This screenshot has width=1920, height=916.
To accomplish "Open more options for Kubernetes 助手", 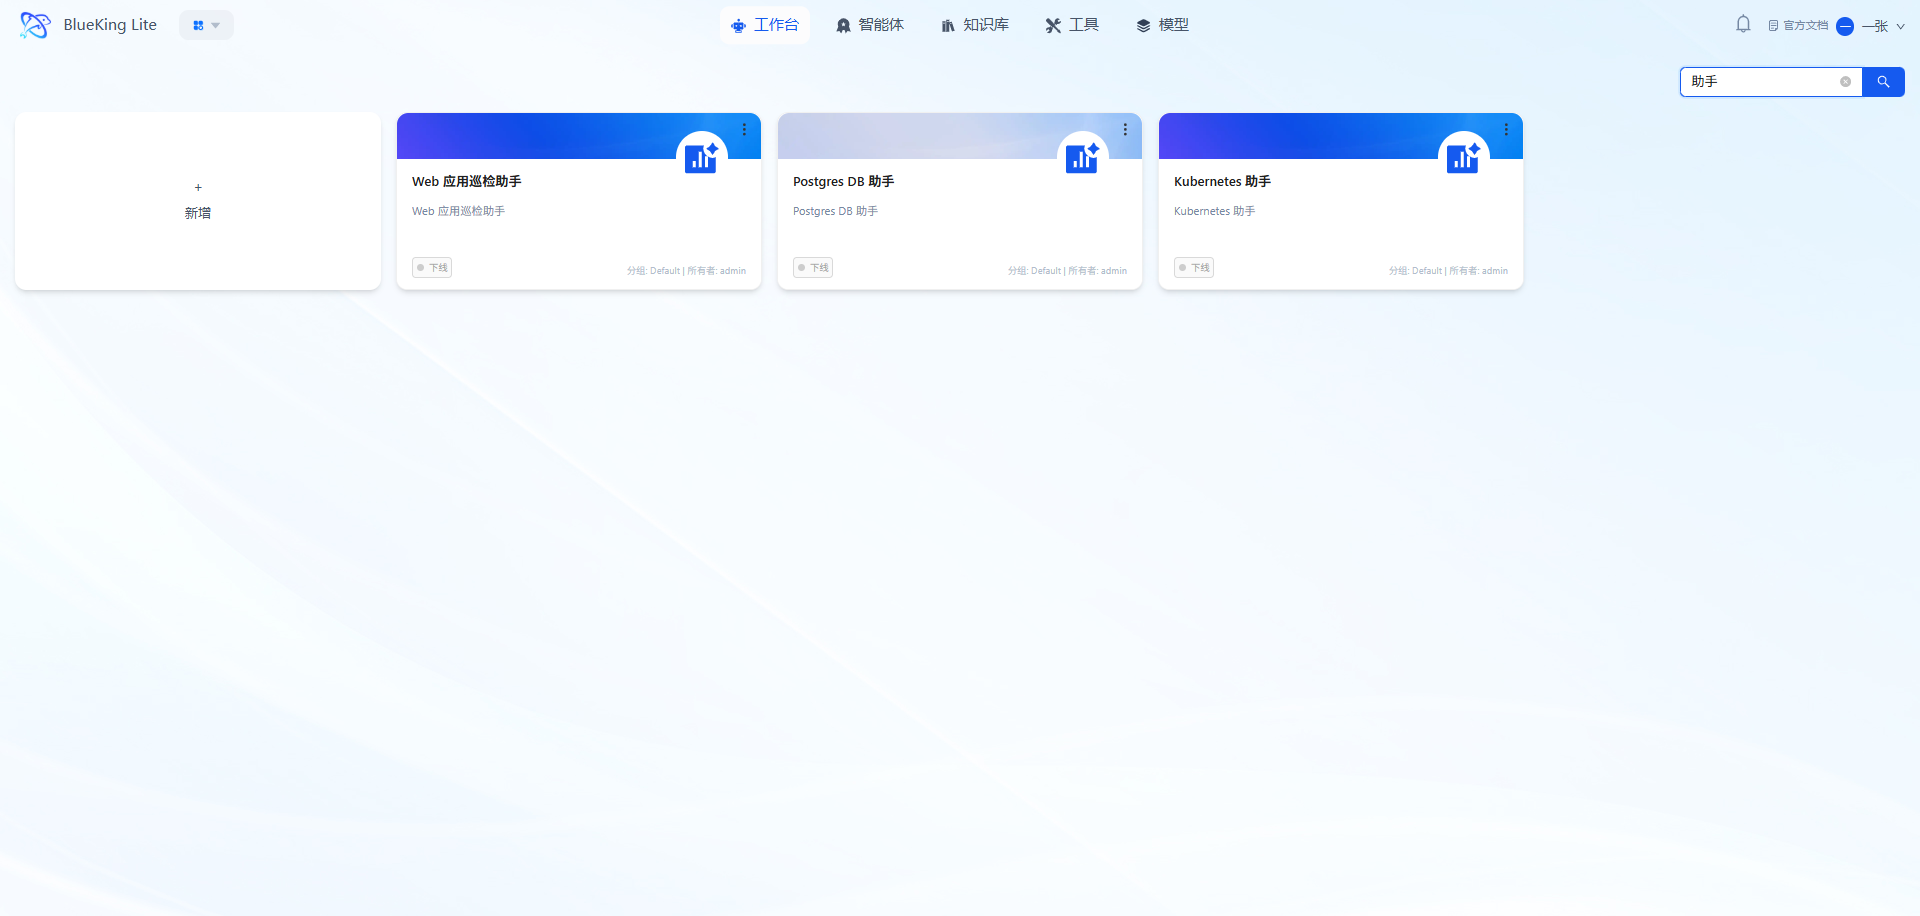I will click(x=1506, y=130).
